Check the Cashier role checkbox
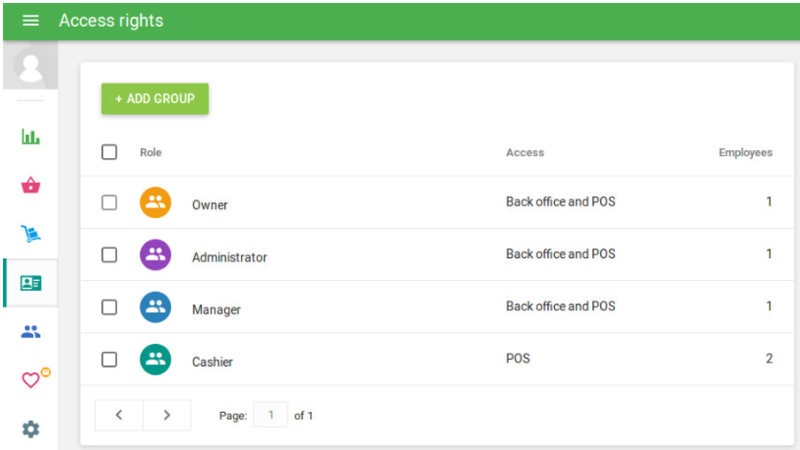The height and width of the screenshot is (450, 800). (109, 360)
